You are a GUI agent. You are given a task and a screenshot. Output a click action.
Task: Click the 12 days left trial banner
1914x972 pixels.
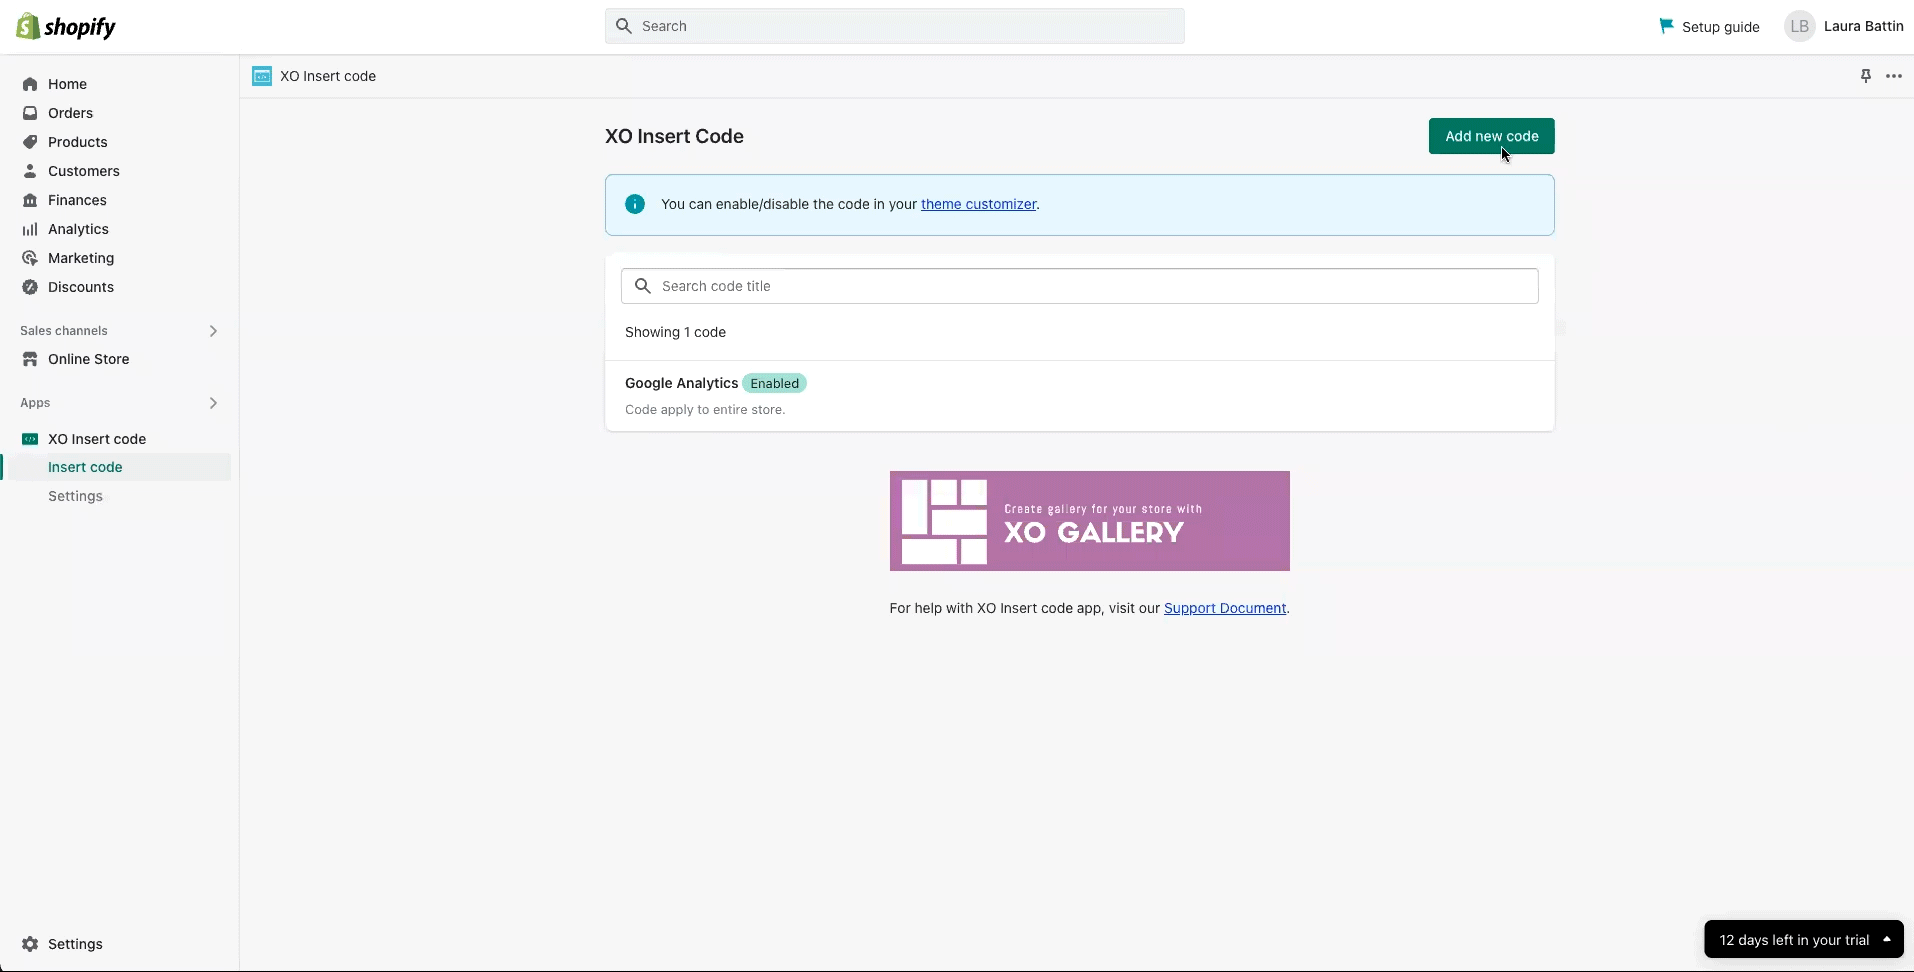(x=1804, y=939)
